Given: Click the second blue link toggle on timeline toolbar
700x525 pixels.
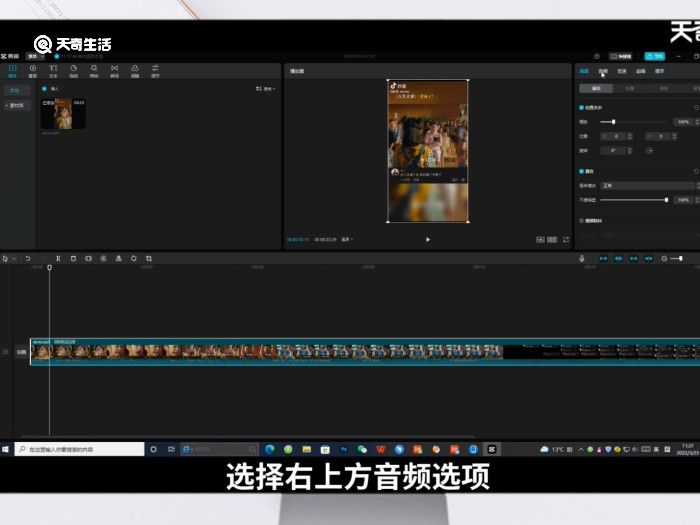Looking at the screenshot, I should (618, 258).
